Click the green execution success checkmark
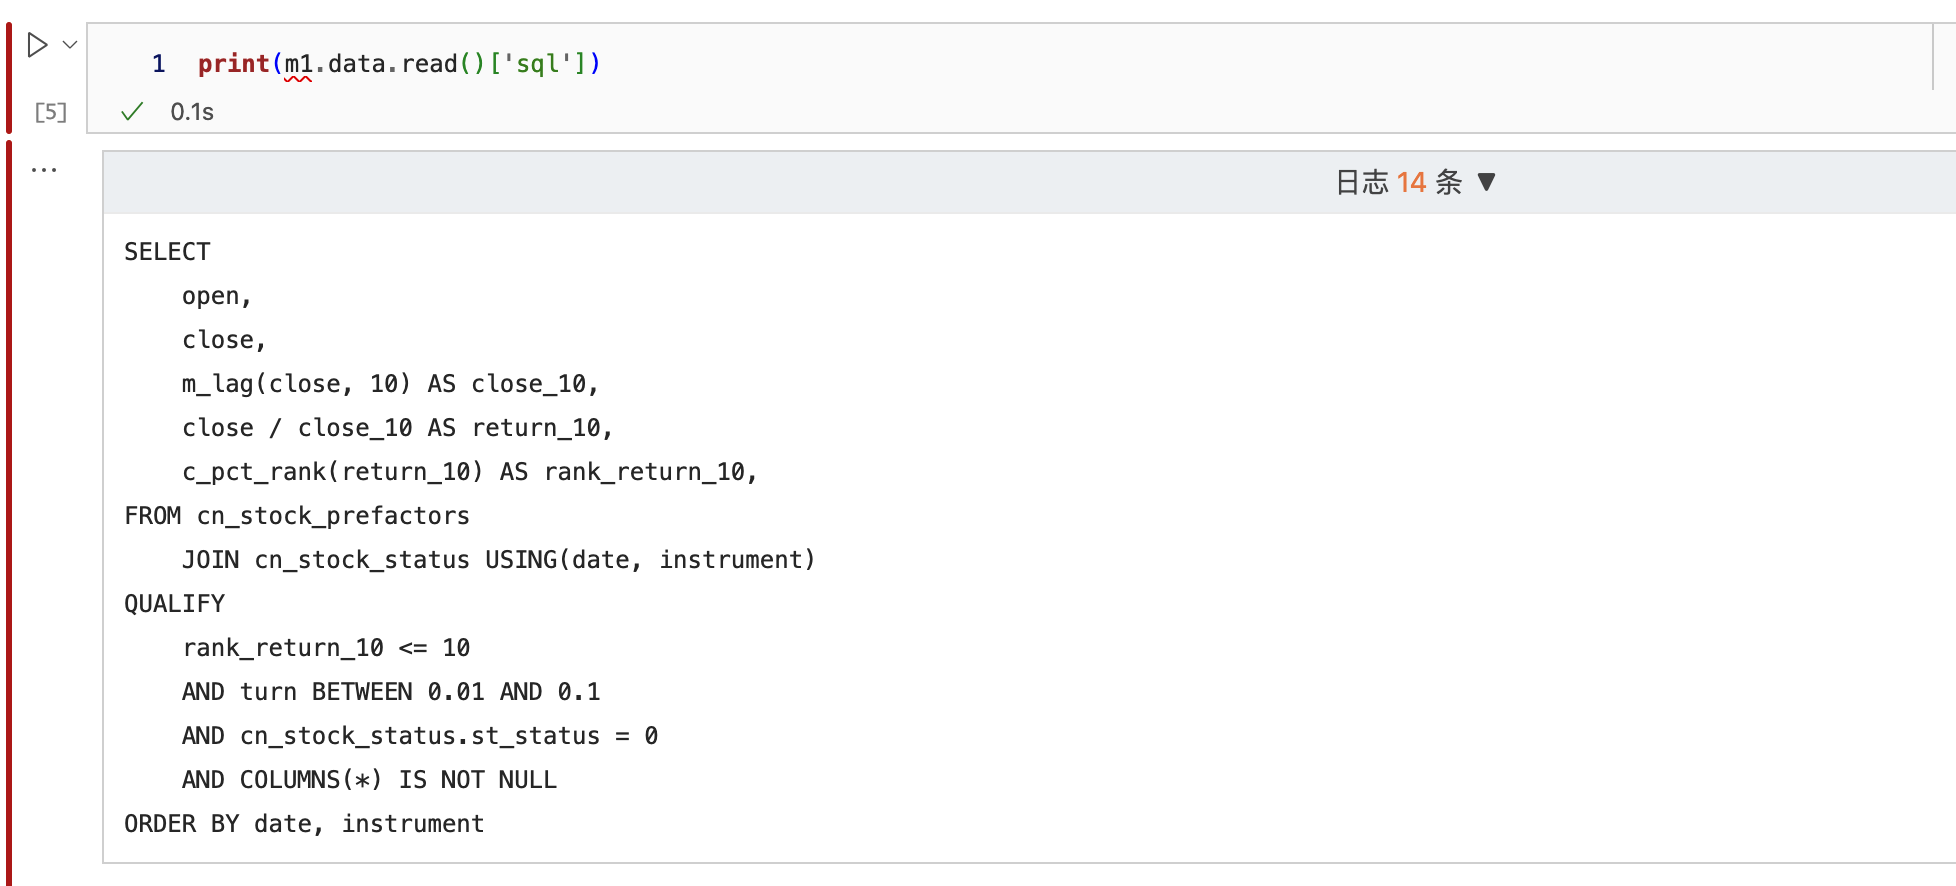The height and width of the screenshot is (886, 1956). click(x=132, y=112)
